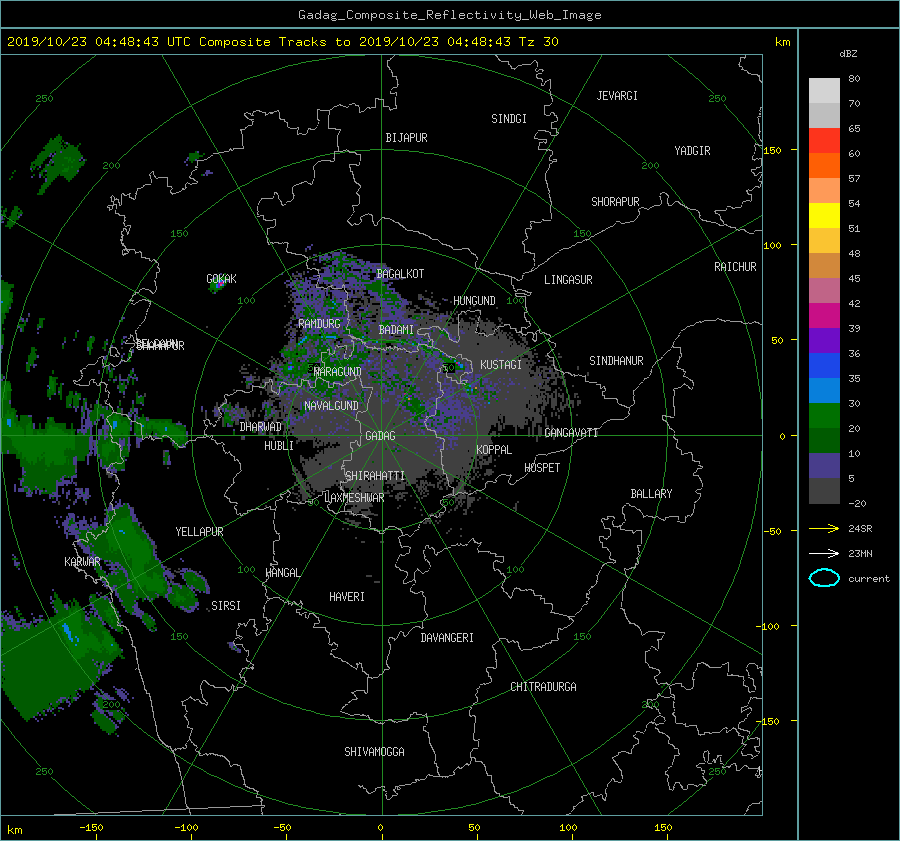
Task: Click the SINDHANUR label
Action: coord(616,361)
